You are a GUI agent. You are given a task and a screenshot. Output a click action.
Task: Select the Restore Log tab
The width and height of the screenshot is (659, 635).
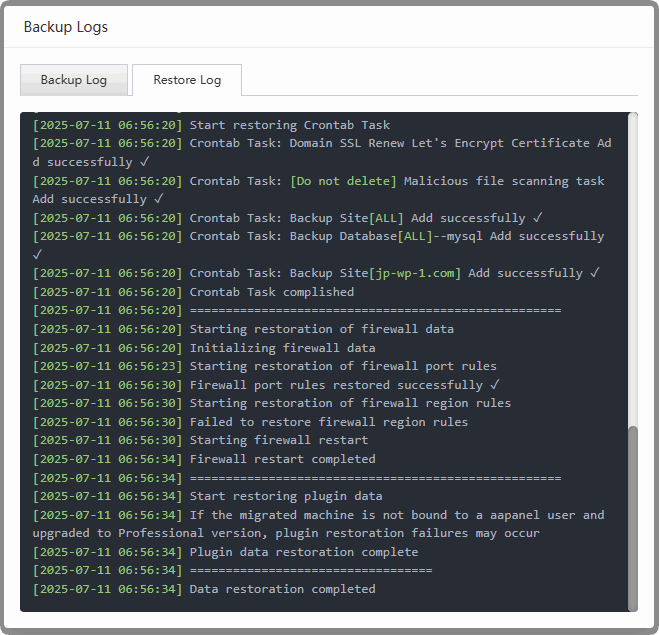point(187,80)
